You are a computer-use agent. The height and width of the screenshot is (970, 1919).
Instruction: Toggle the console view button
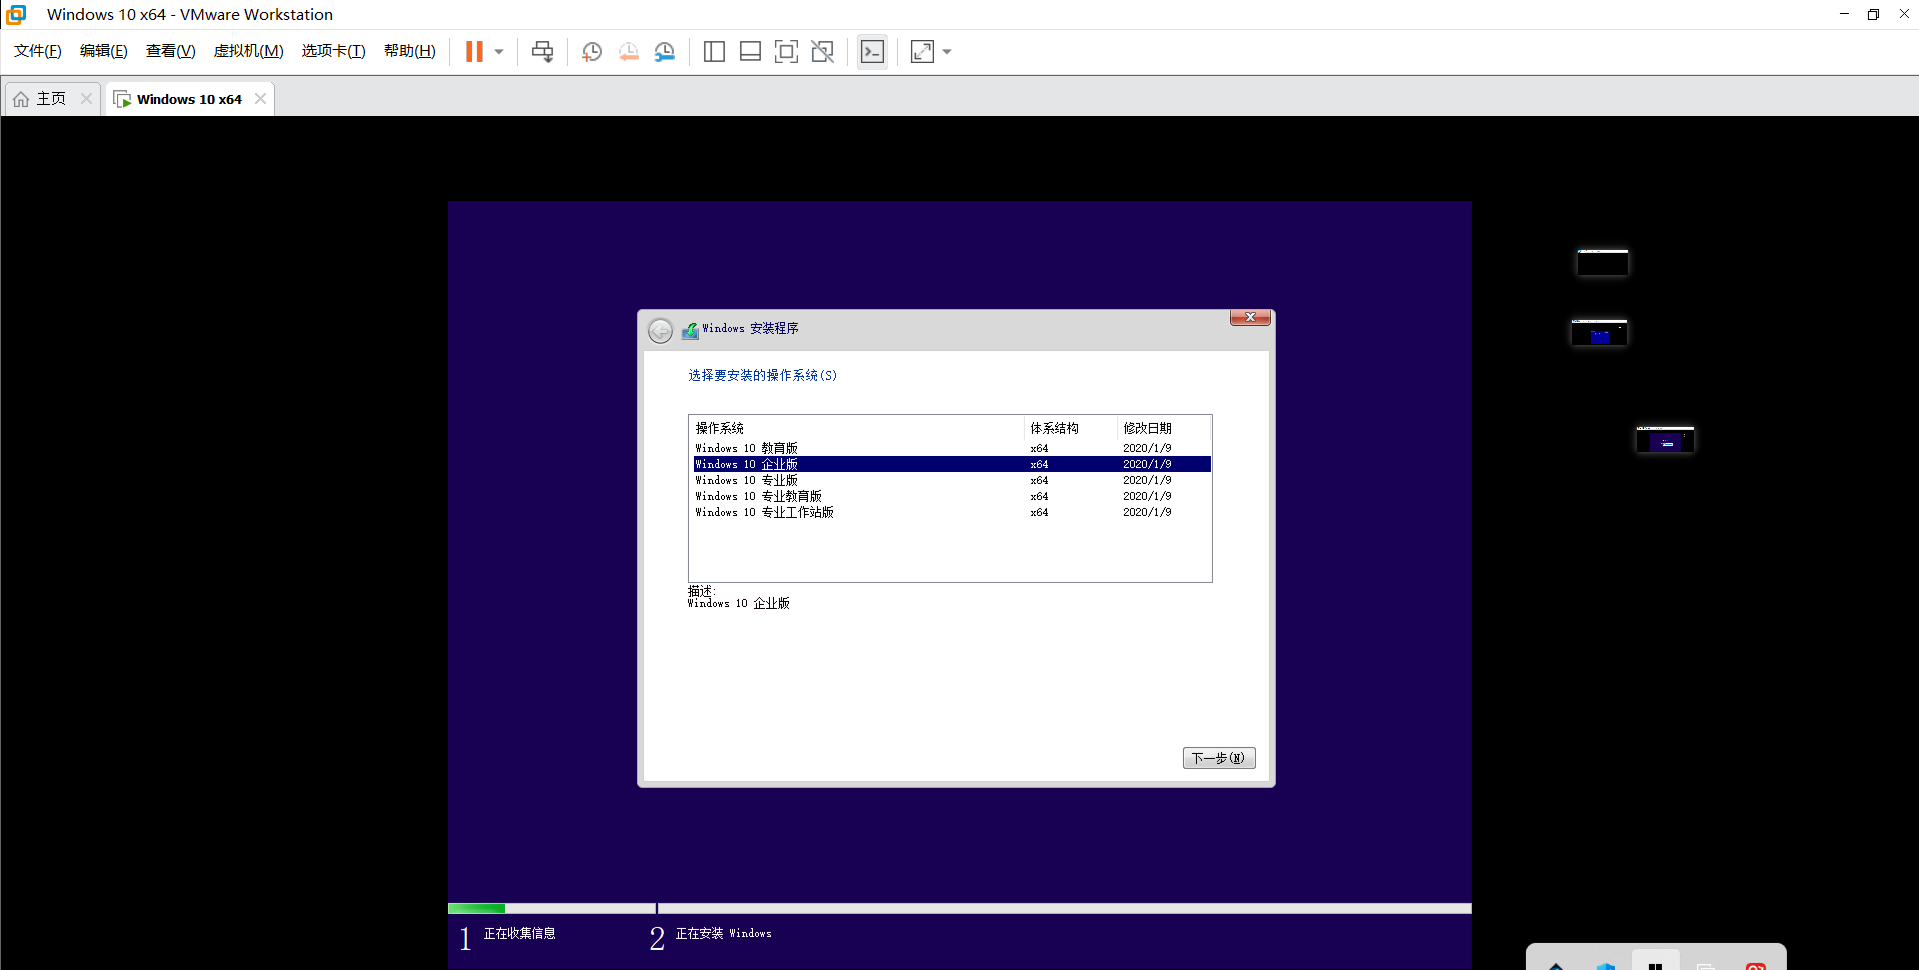point(872,52)
